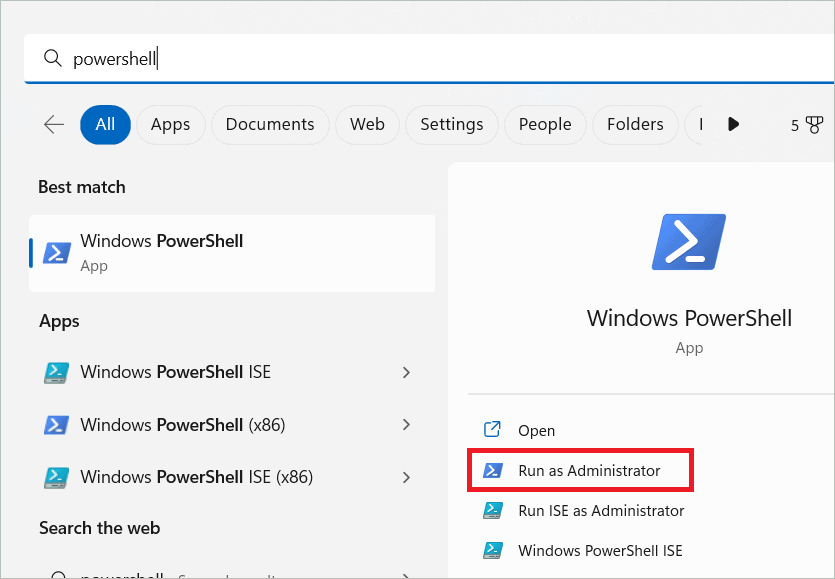Click the Windows PowerShell ISE app icon
Screen dimensions: 835x579
[x=56, y=372]
